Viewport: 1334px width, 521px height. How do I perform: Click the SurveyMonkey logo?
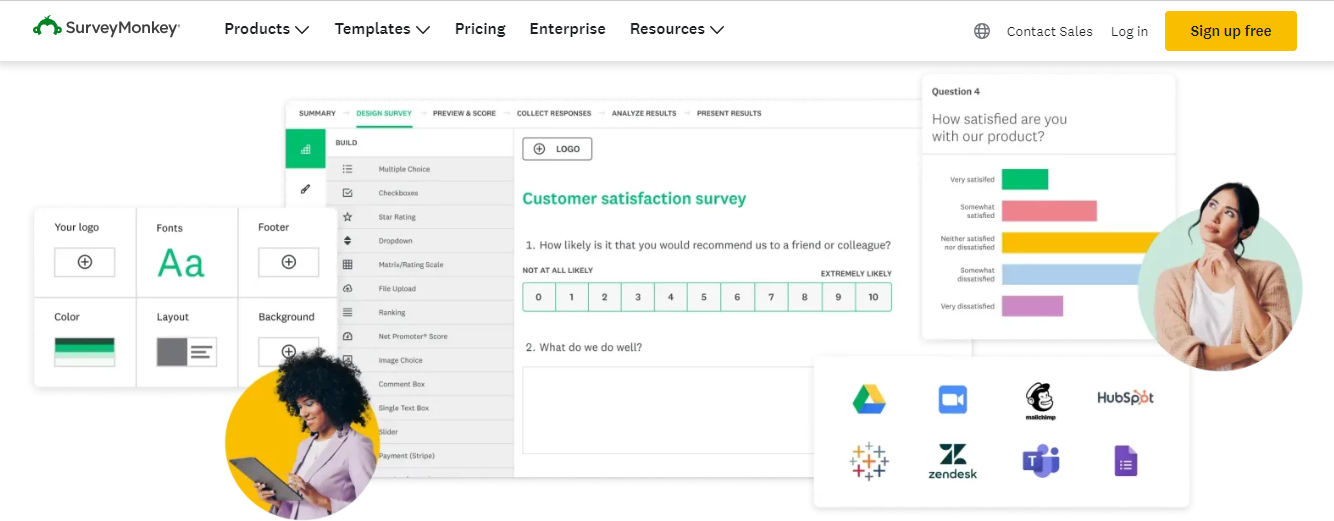pos(106,27)
